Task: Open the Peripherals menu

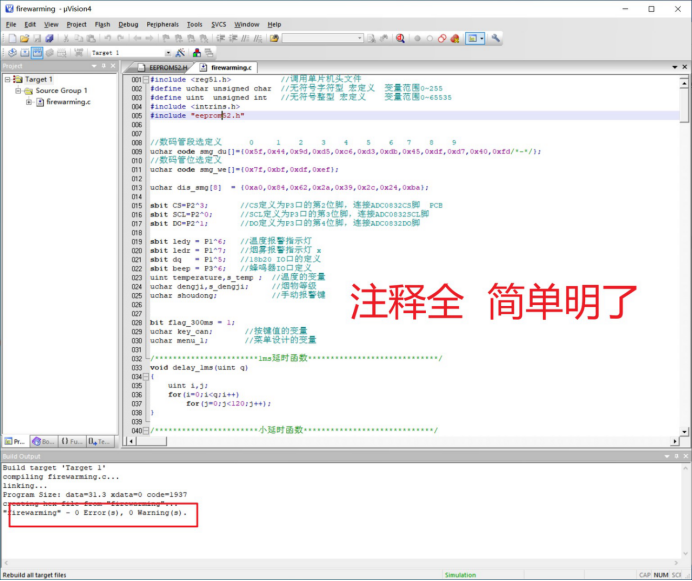Action: click(x=162, y=24)
